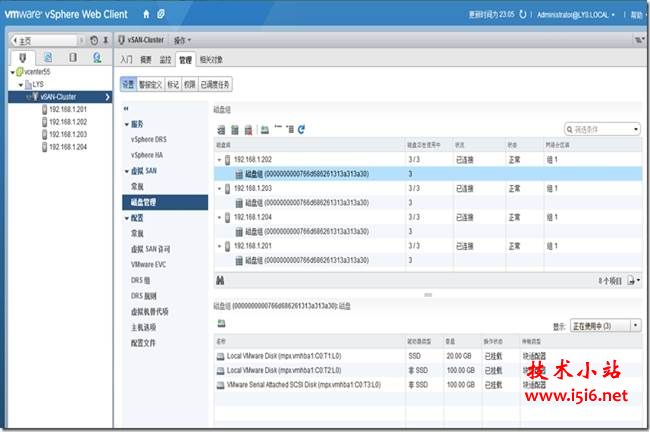Select Local VMware Disk (mpx.vmhba1:C0:T1:L0) row
This screenshot has width=650, height=432.
tap(428, 356)
